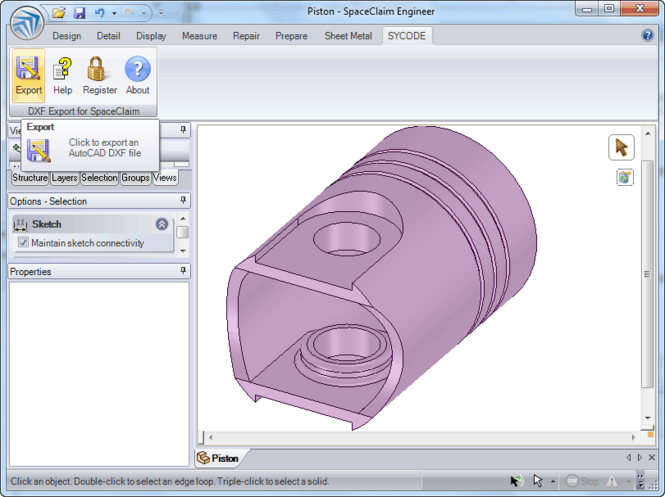The width and height of the screenshot is (665, 497).
Task: Click the Register padlock icon
Action: point(100,75)
